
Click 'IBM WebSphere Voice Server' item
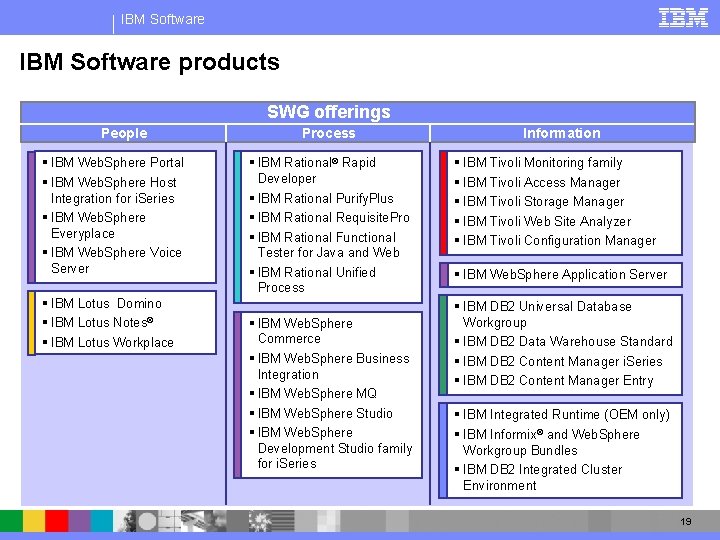point(116,260)
